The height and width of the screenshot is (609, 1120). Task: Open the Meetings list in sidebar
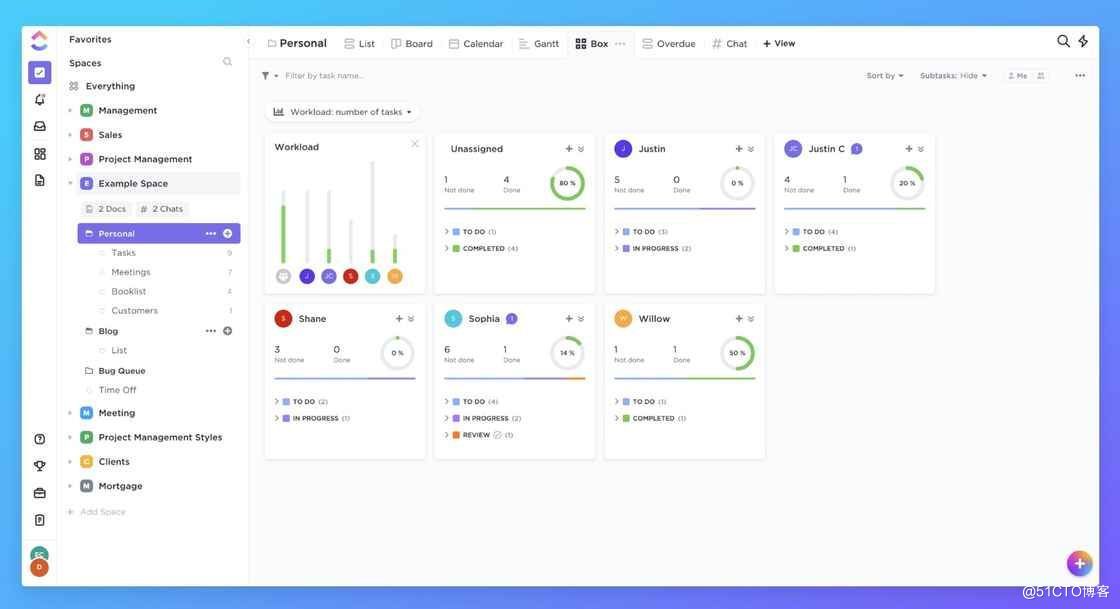pos(131,272)
